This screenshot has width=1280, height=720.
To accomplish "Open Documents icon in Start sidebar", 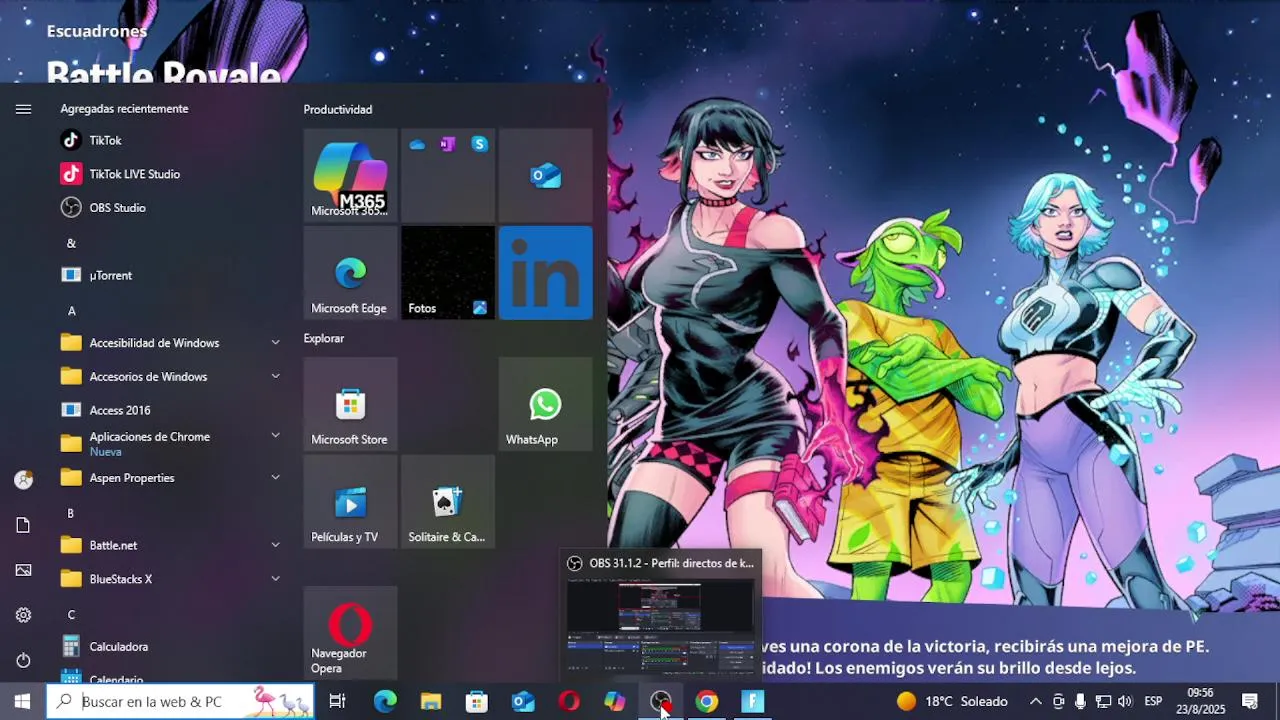I will click(x=23, y=525).
